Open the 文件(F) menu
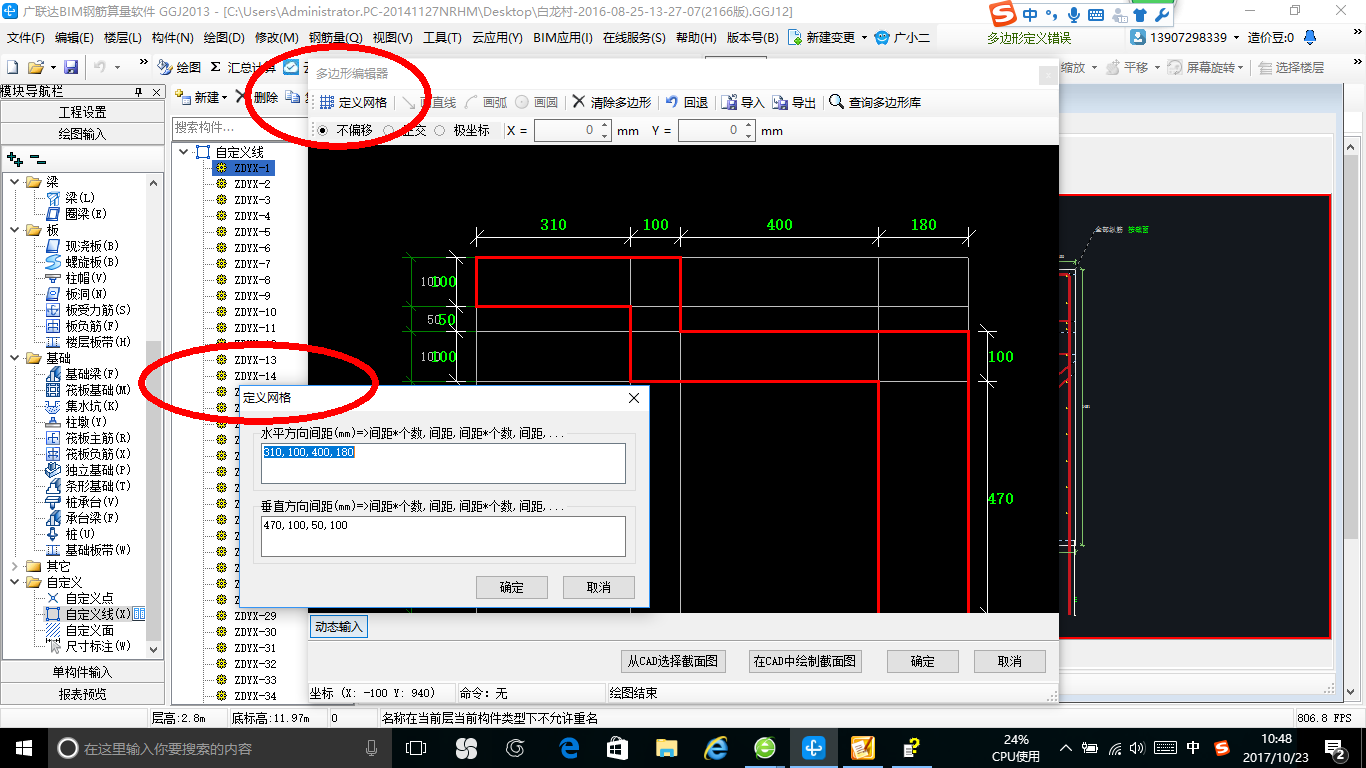The width and height of the screenshot is (1366, 768). tap(26, 38)
